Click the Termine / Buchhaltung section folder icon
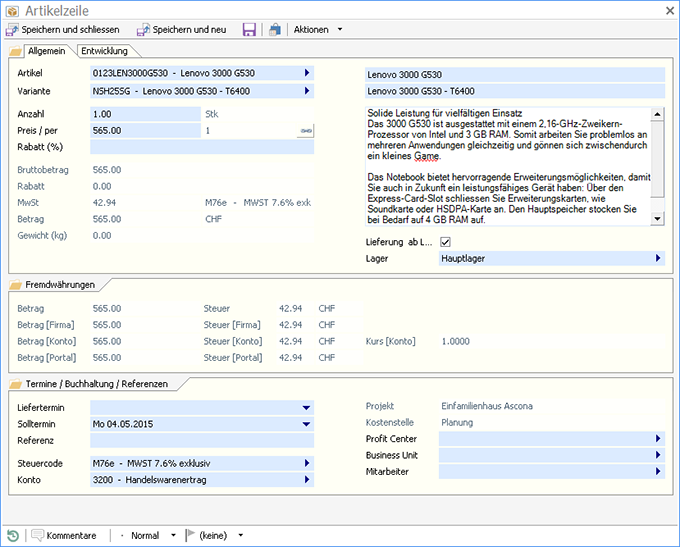Viewport: 680px width, 547px height. 16,384
